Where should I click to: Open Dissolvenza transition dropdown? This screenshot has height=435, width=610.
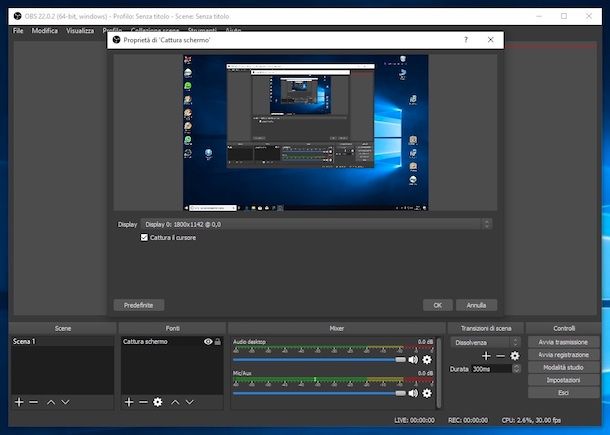(x=485, y=343)
